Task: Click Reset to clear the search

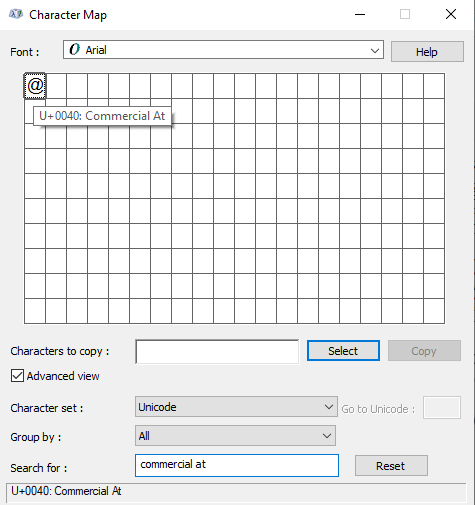Action: click(x=391, y=466)
